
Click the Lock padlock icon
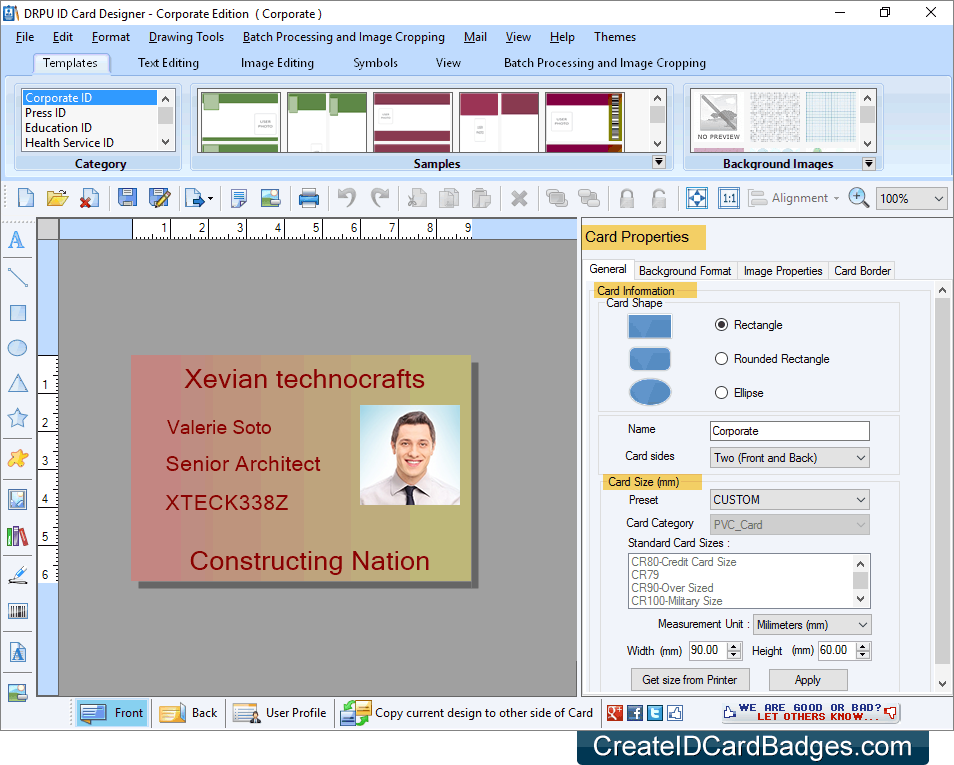(x=627, y=198)
